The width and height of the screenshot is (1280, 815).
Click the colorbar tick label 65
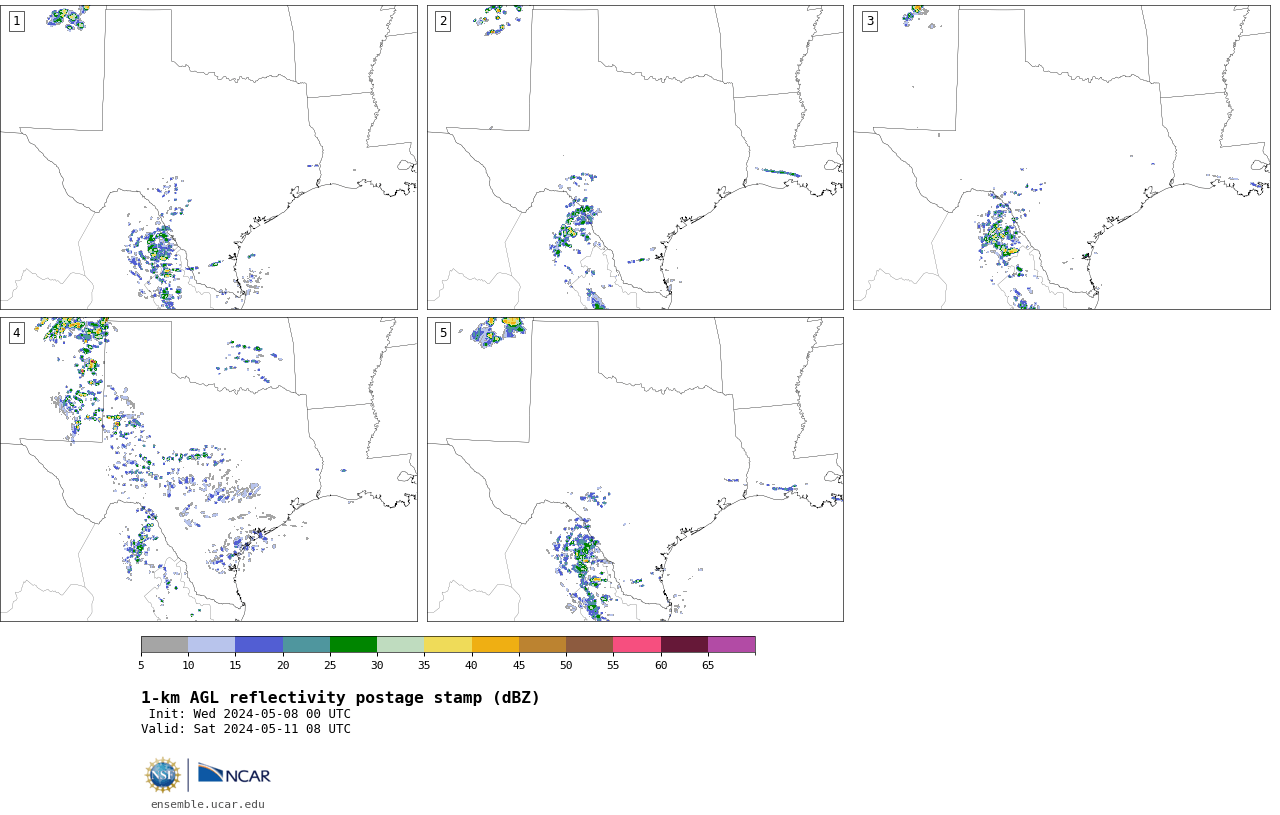click(708, 665)
